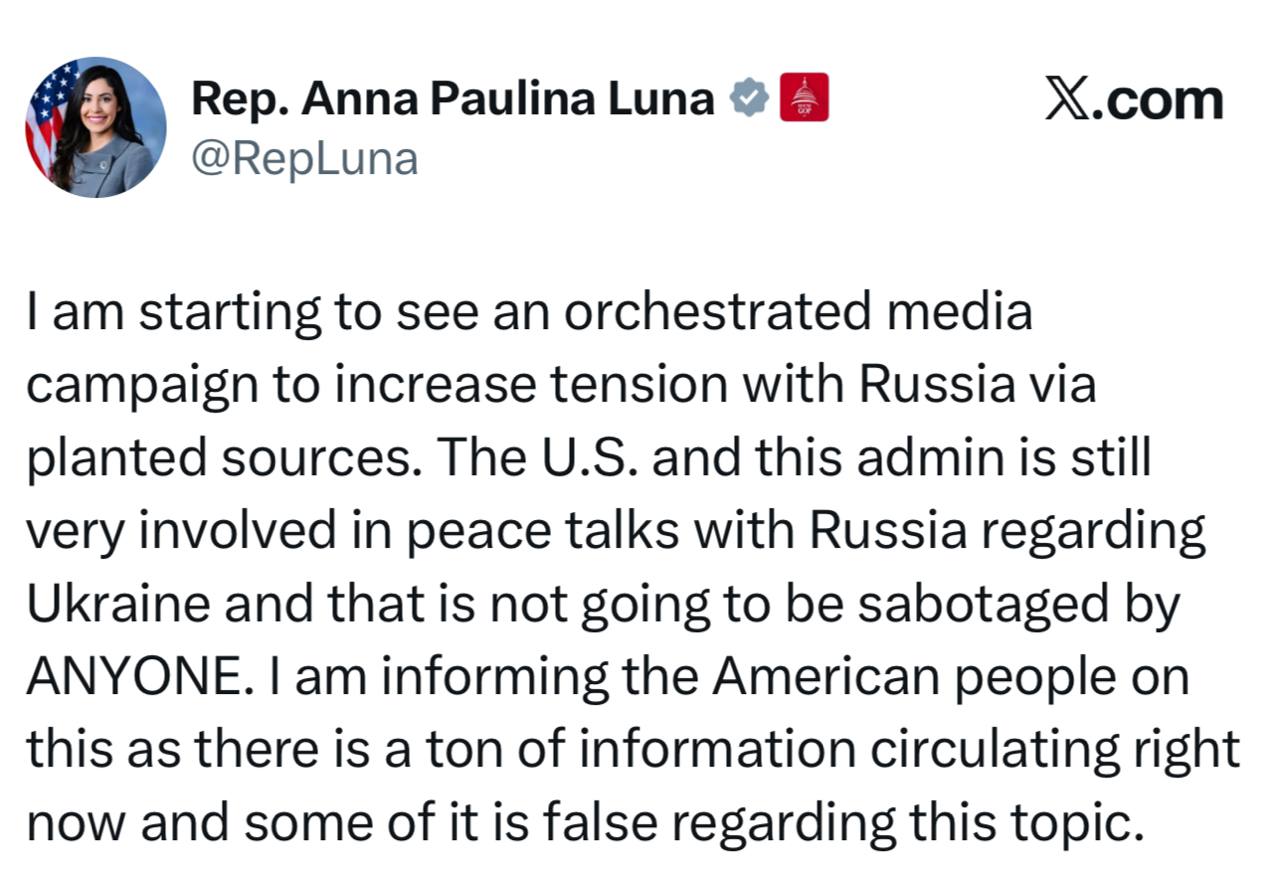The image size is (1280, 876).
Task: Click the word "sabotaged" in the tweet
Action: point(984,605)
